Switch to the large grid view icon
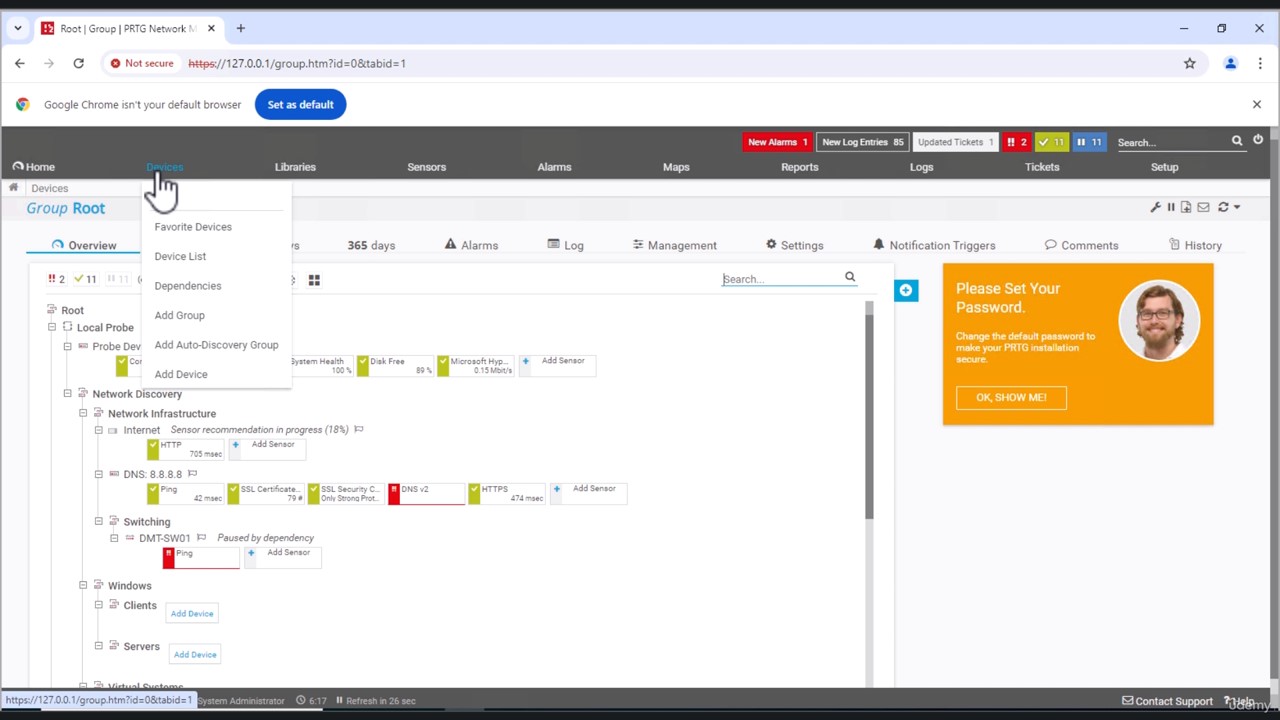 (314, 280)
